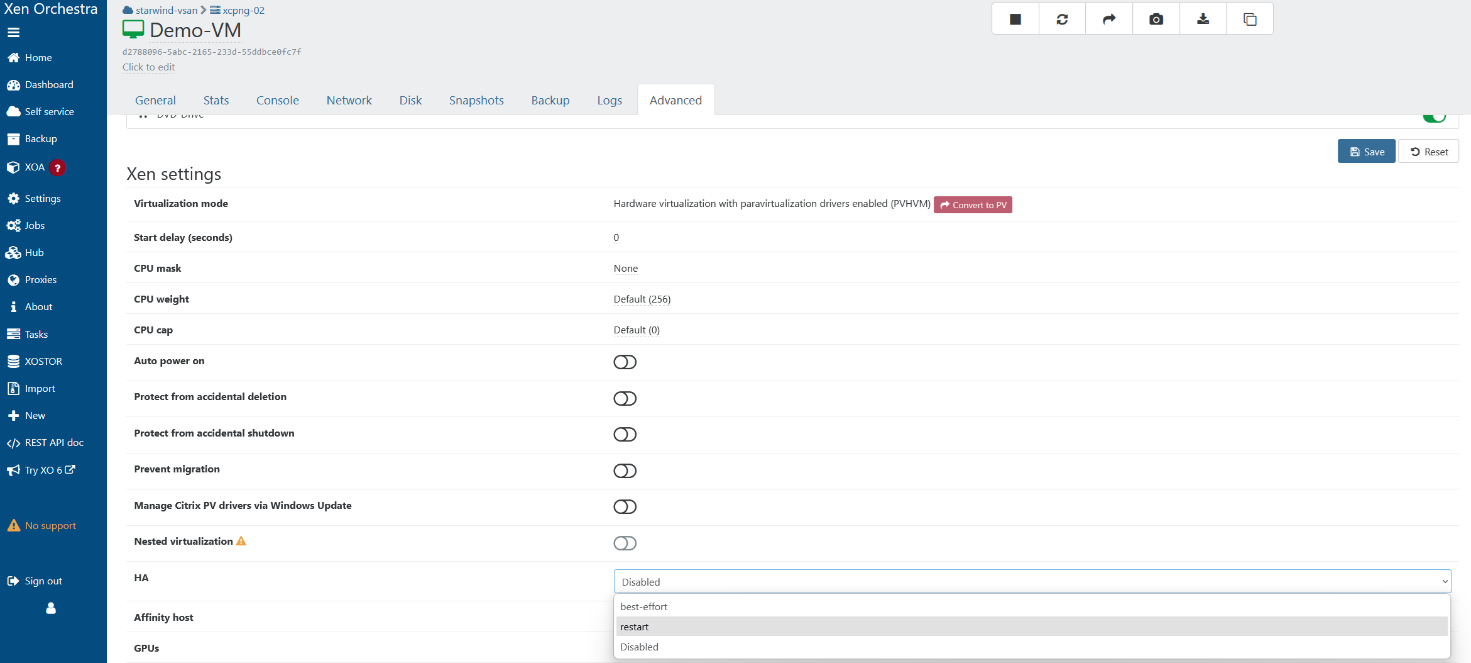Toggle Nested virtualization switch
Viewport: 1471px width, 663px height.
(625, 543)
